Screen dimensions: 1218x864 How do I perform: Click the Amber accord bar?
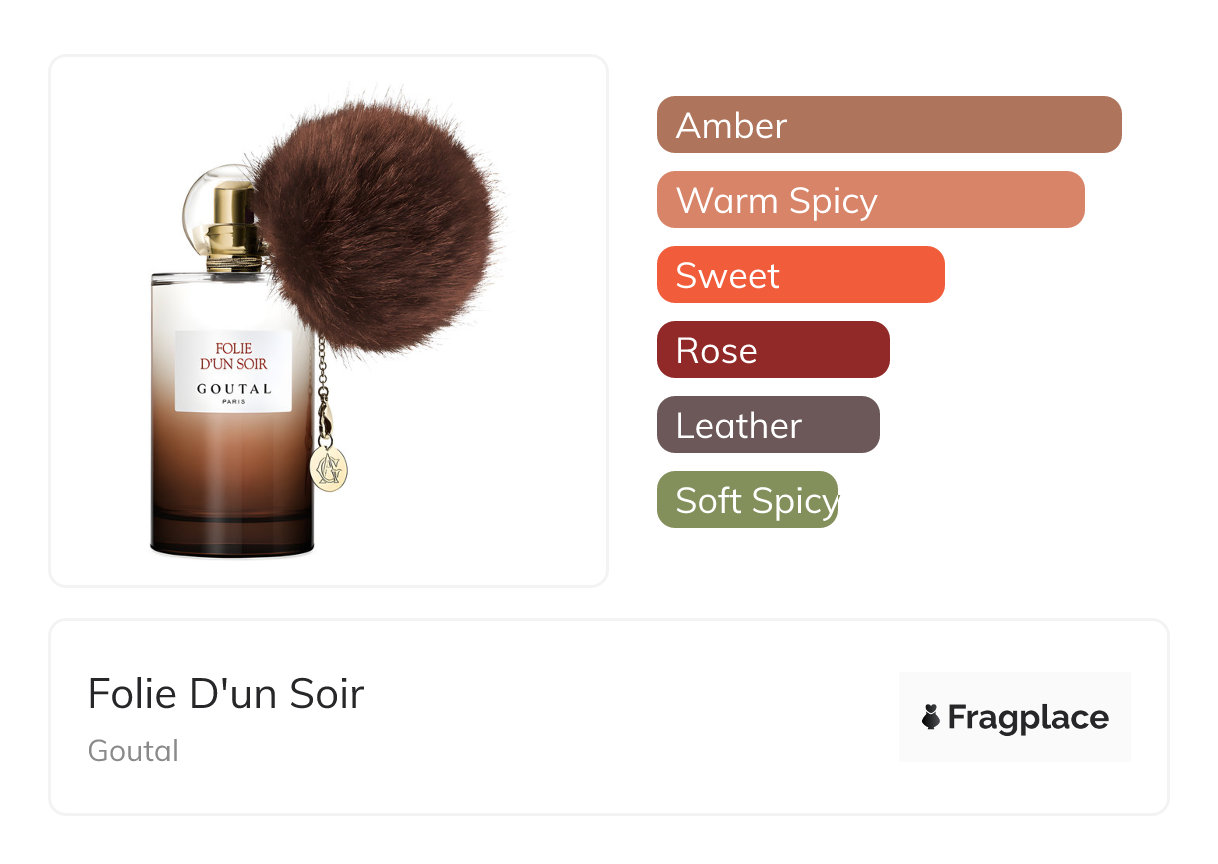pyautogui.click(x=889, y=125)
